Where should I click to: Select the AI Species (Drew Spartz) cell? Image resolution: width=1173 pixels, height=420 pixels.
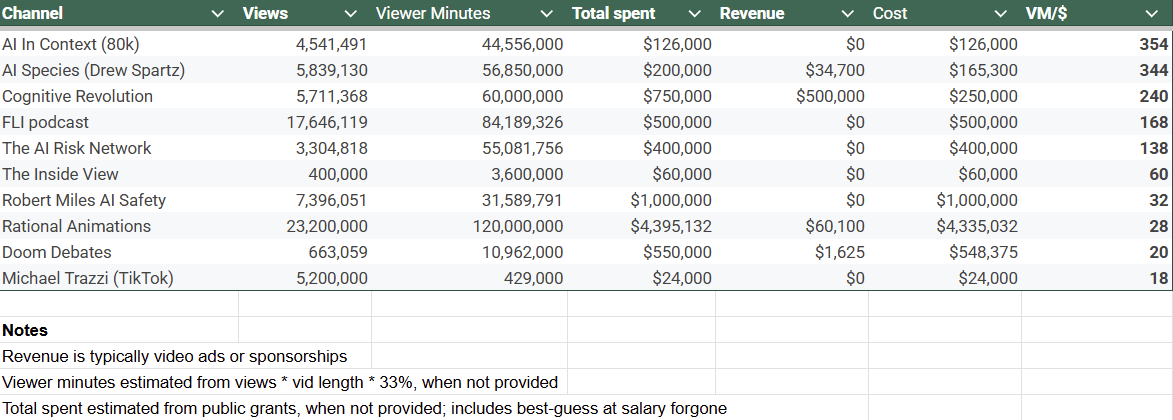coord(93,70)
